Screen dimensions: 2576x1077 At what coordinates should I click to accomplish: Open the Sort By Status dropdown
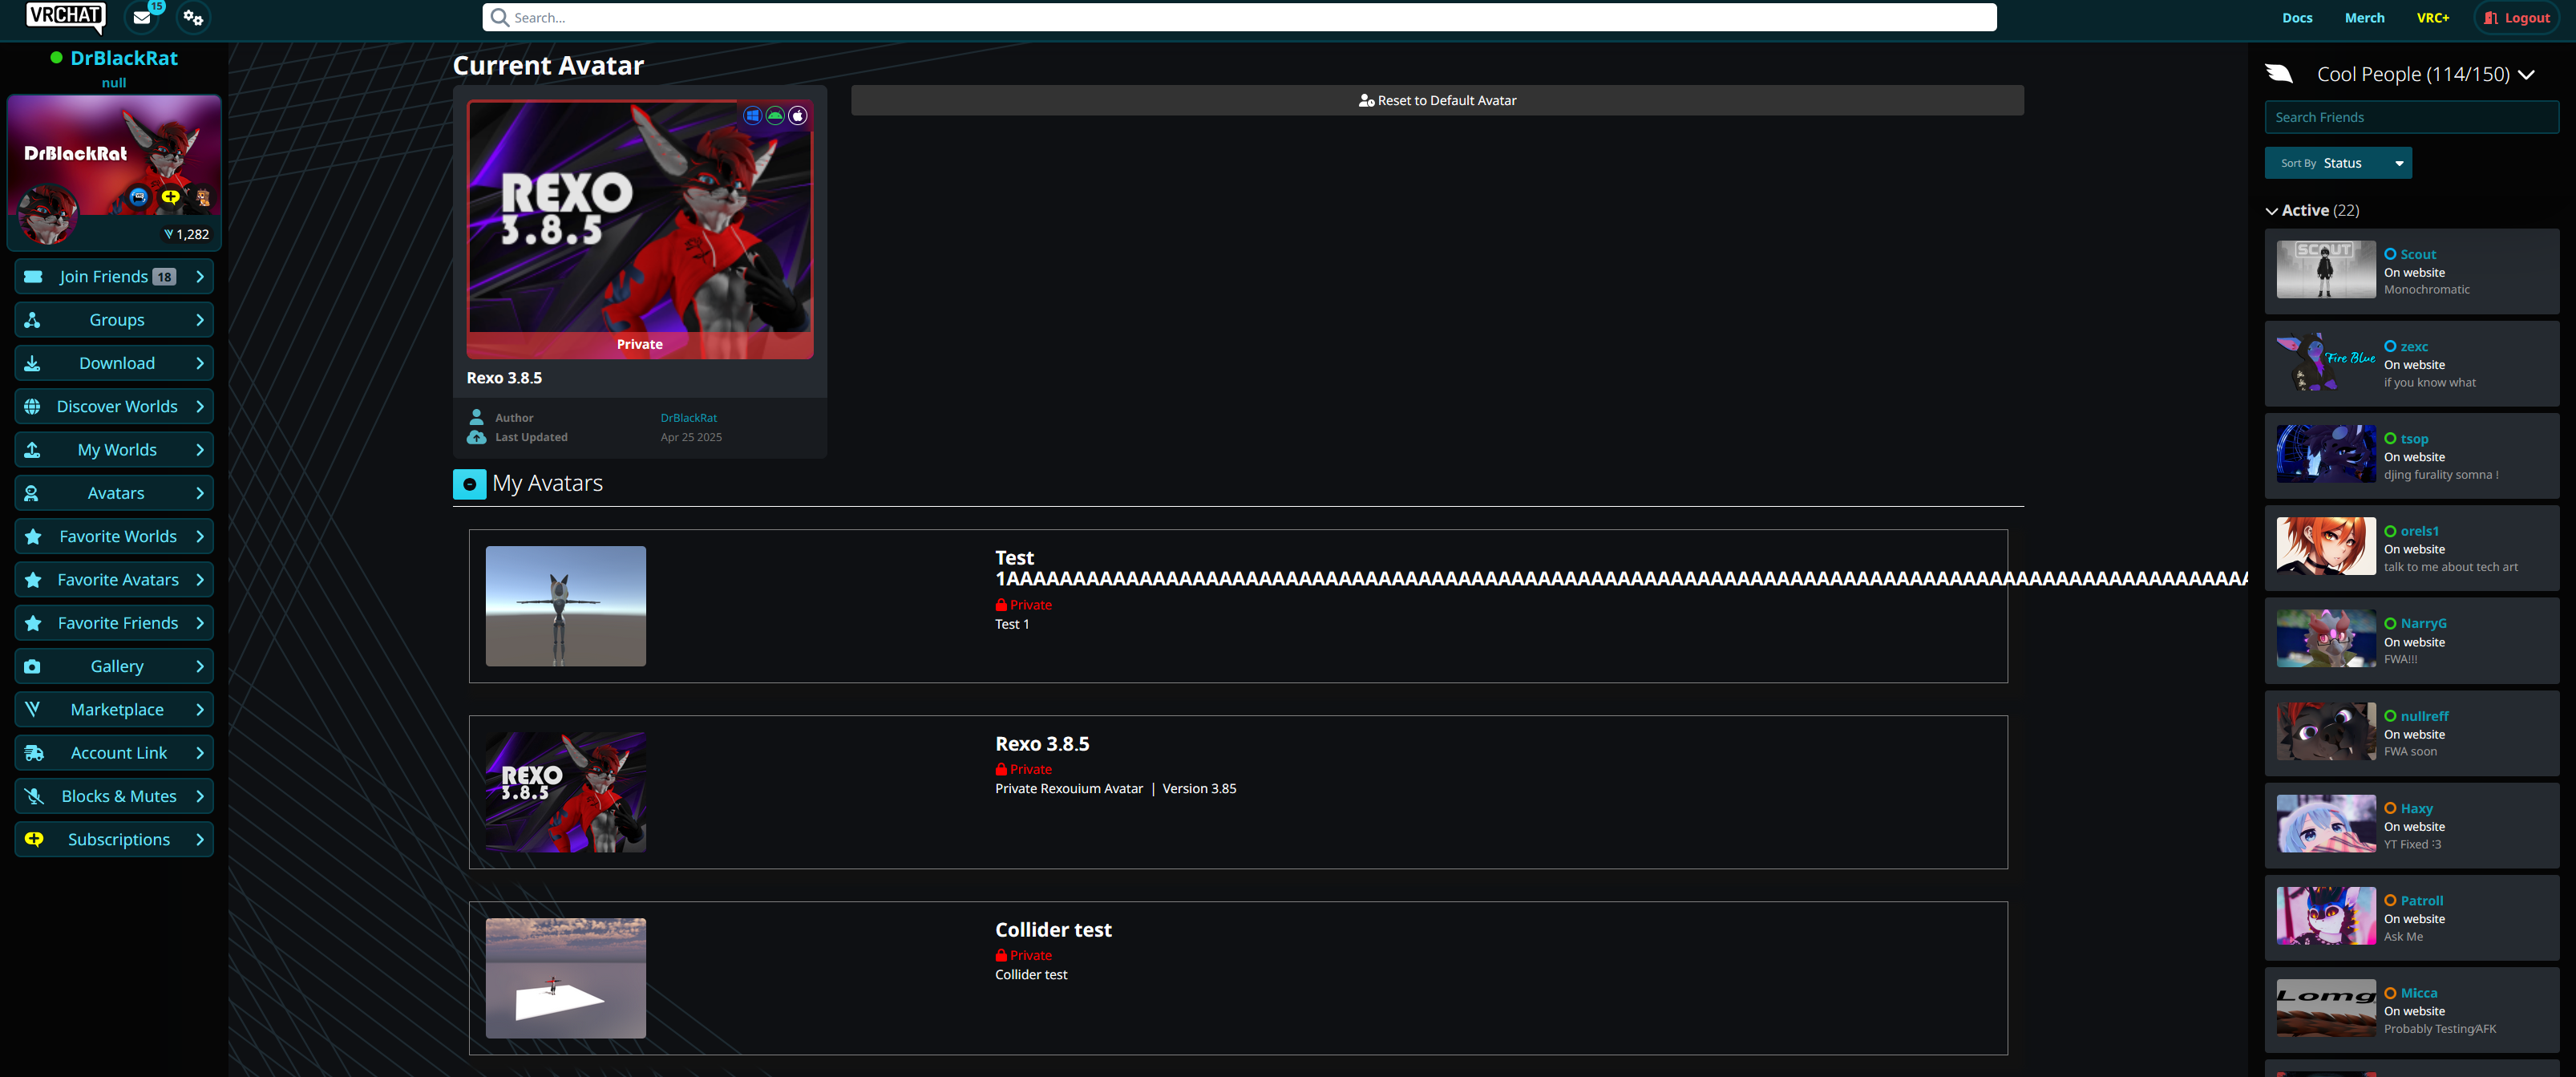pyautogui.click(x=2337, y=163)
